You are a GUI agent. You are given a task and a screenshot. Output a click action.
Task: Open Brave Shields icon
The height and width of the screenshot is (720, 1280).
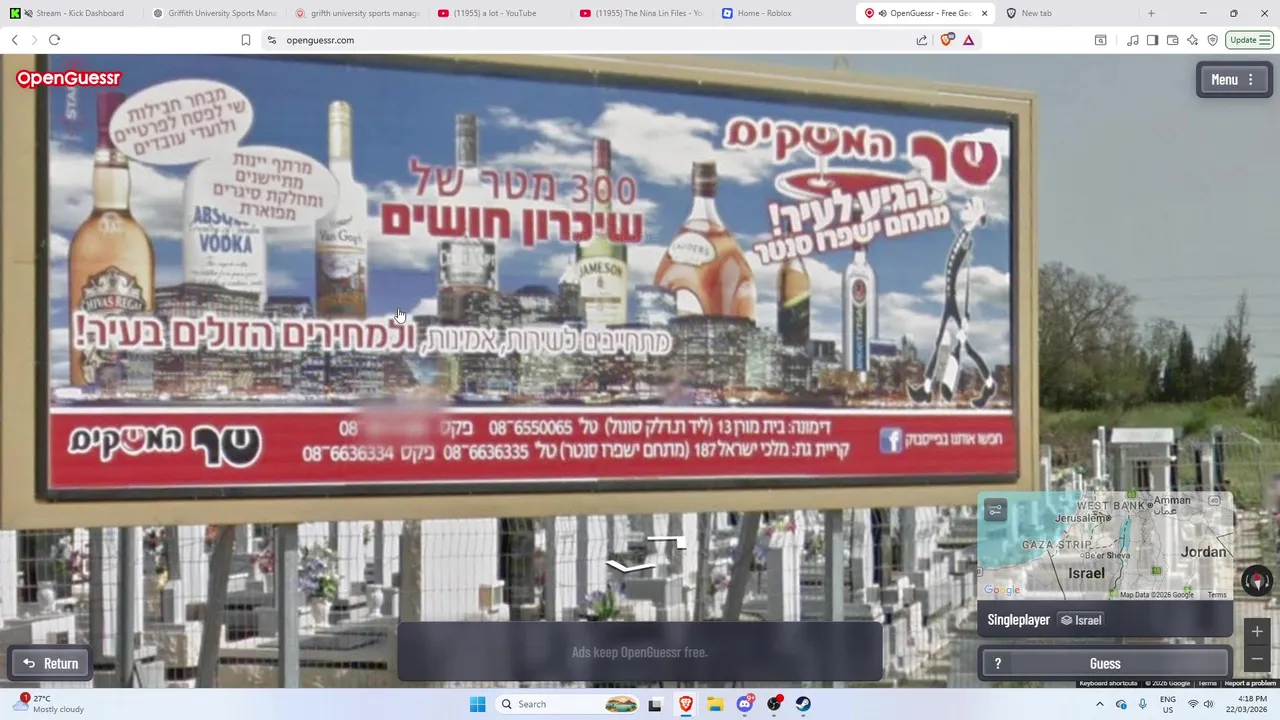(947, 40)
